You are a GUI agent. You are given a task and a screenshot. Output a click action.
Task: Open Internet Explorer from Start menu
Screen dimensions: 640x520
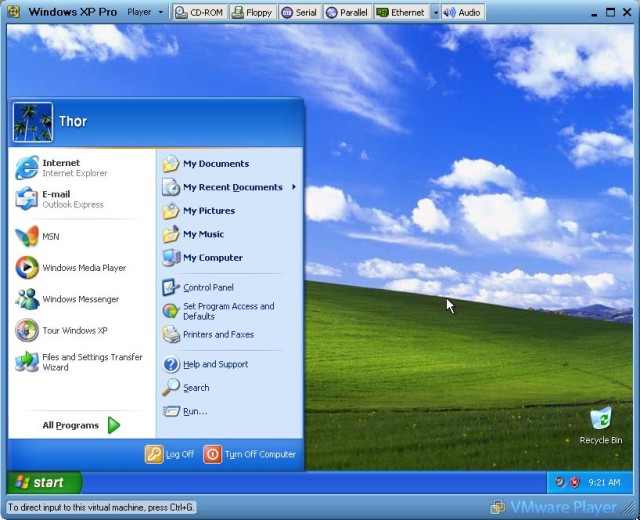(x=62, y=168)
